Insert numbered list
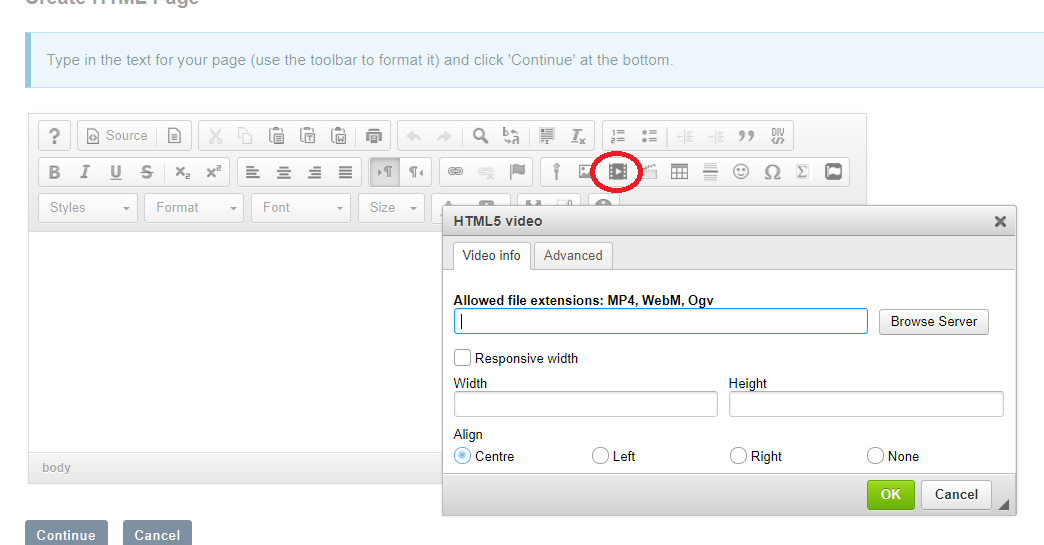This screenshot has height=545, width=1044. (x=618, y=136)
